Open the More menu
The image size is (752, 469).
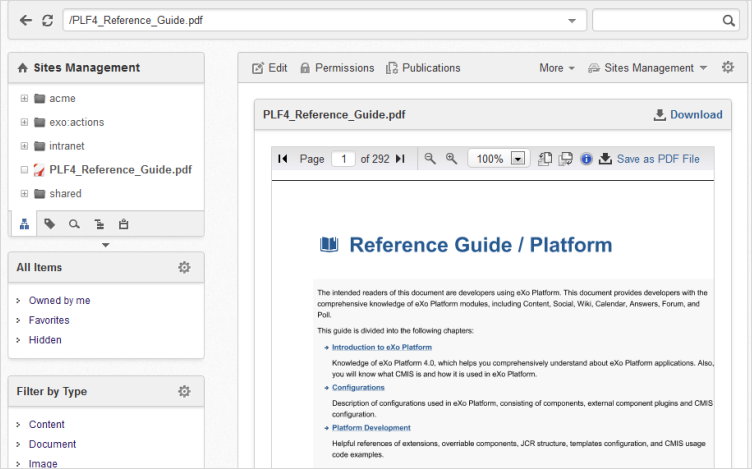556,68
